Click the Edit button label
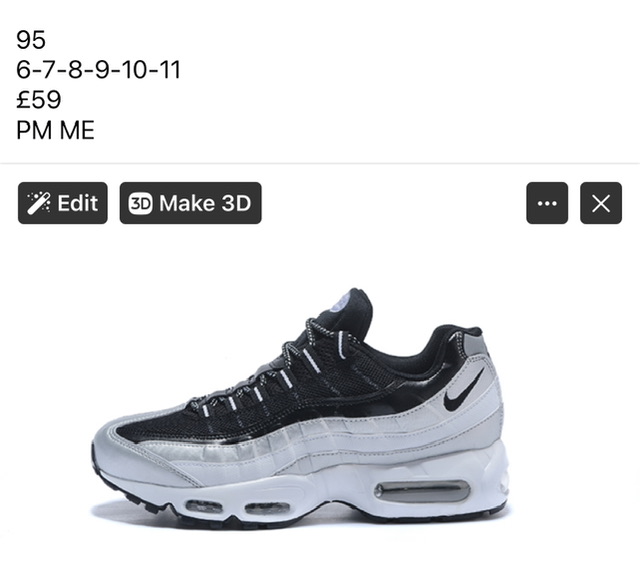 (78, 203)
